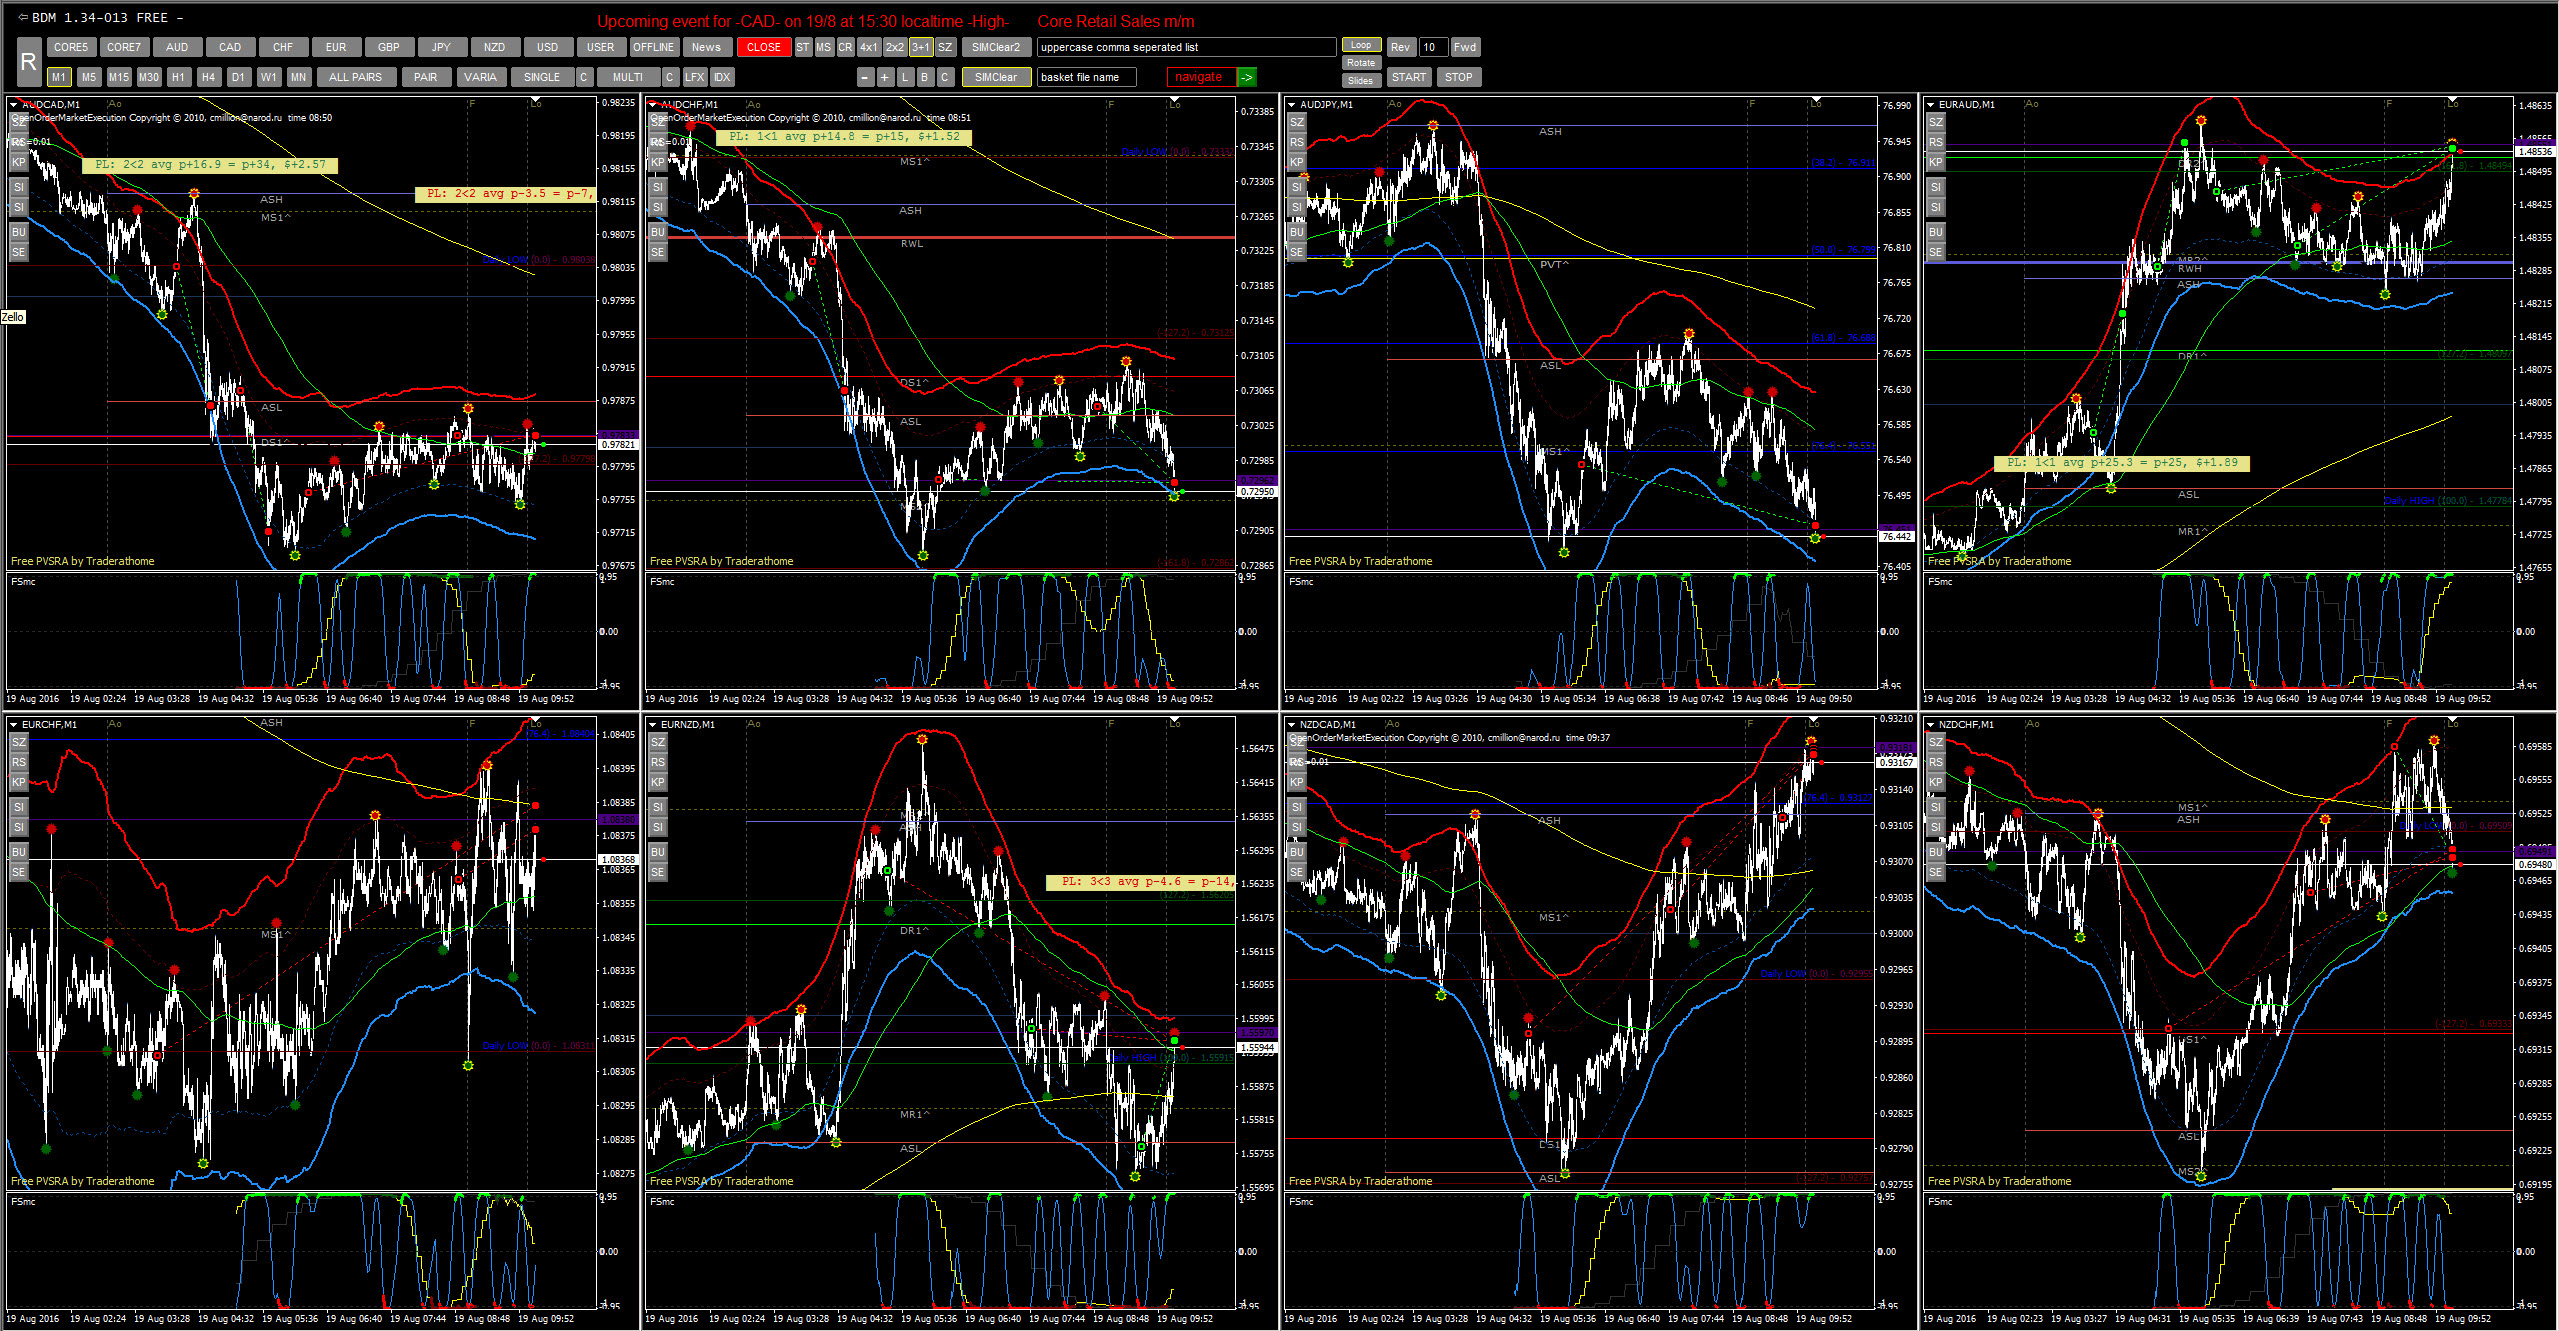Select the 4x1 chart layout
Viewport: 2559px width, 1331px height.
tap(869, 47)
